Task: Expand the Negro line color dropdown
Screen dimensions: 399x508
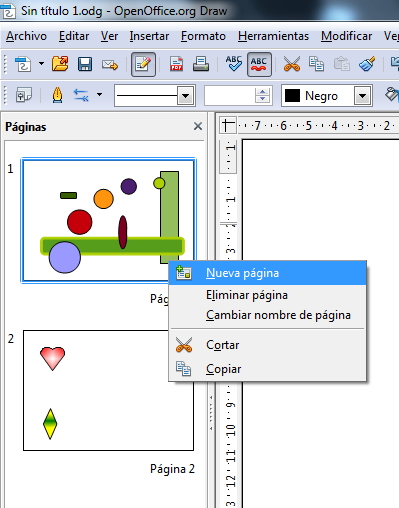Action: (x=362, y=96)
